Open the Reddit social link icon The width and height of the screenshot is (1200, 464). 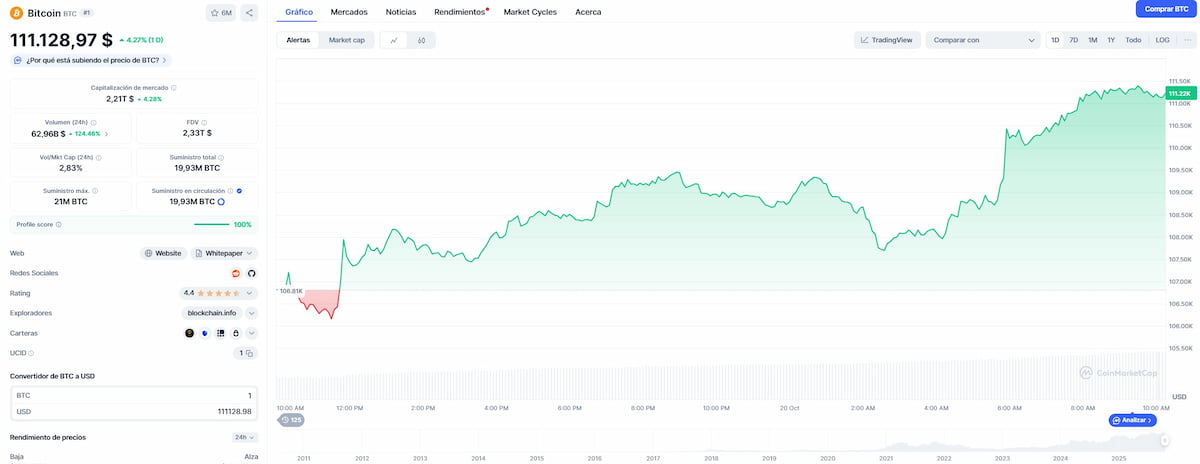(x=236, y=273)
